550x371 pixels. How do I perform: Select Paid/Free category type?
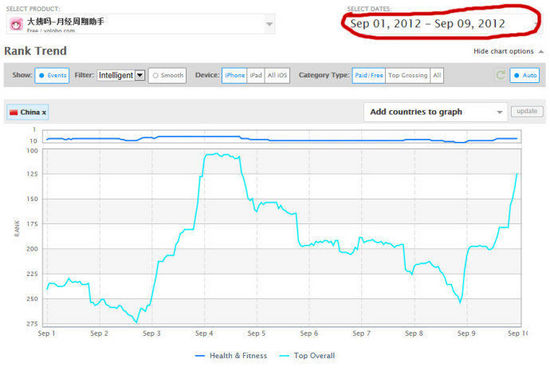pyautogui.click(x=369, y=75)
